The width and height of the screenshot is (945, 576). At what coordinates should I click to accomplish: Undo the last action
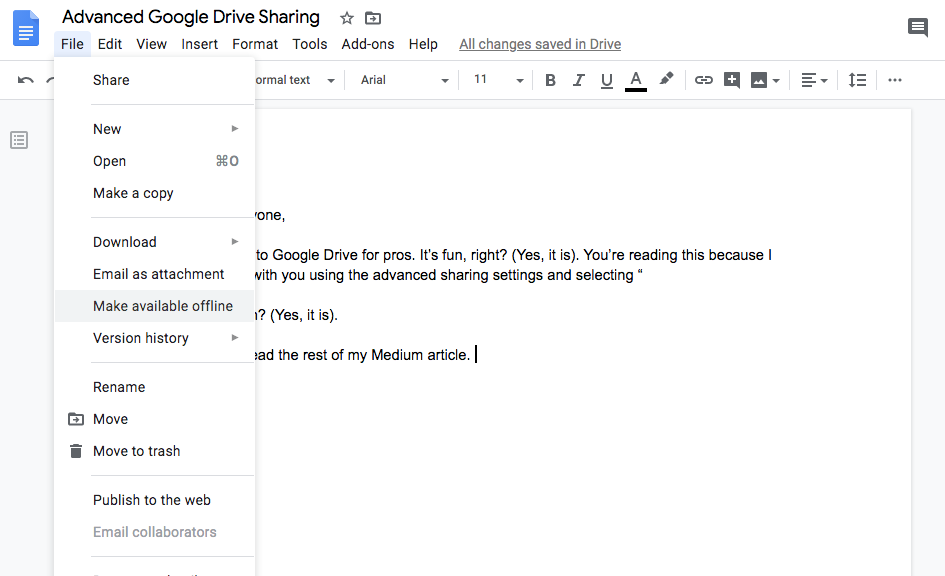(x=25, y=80)
